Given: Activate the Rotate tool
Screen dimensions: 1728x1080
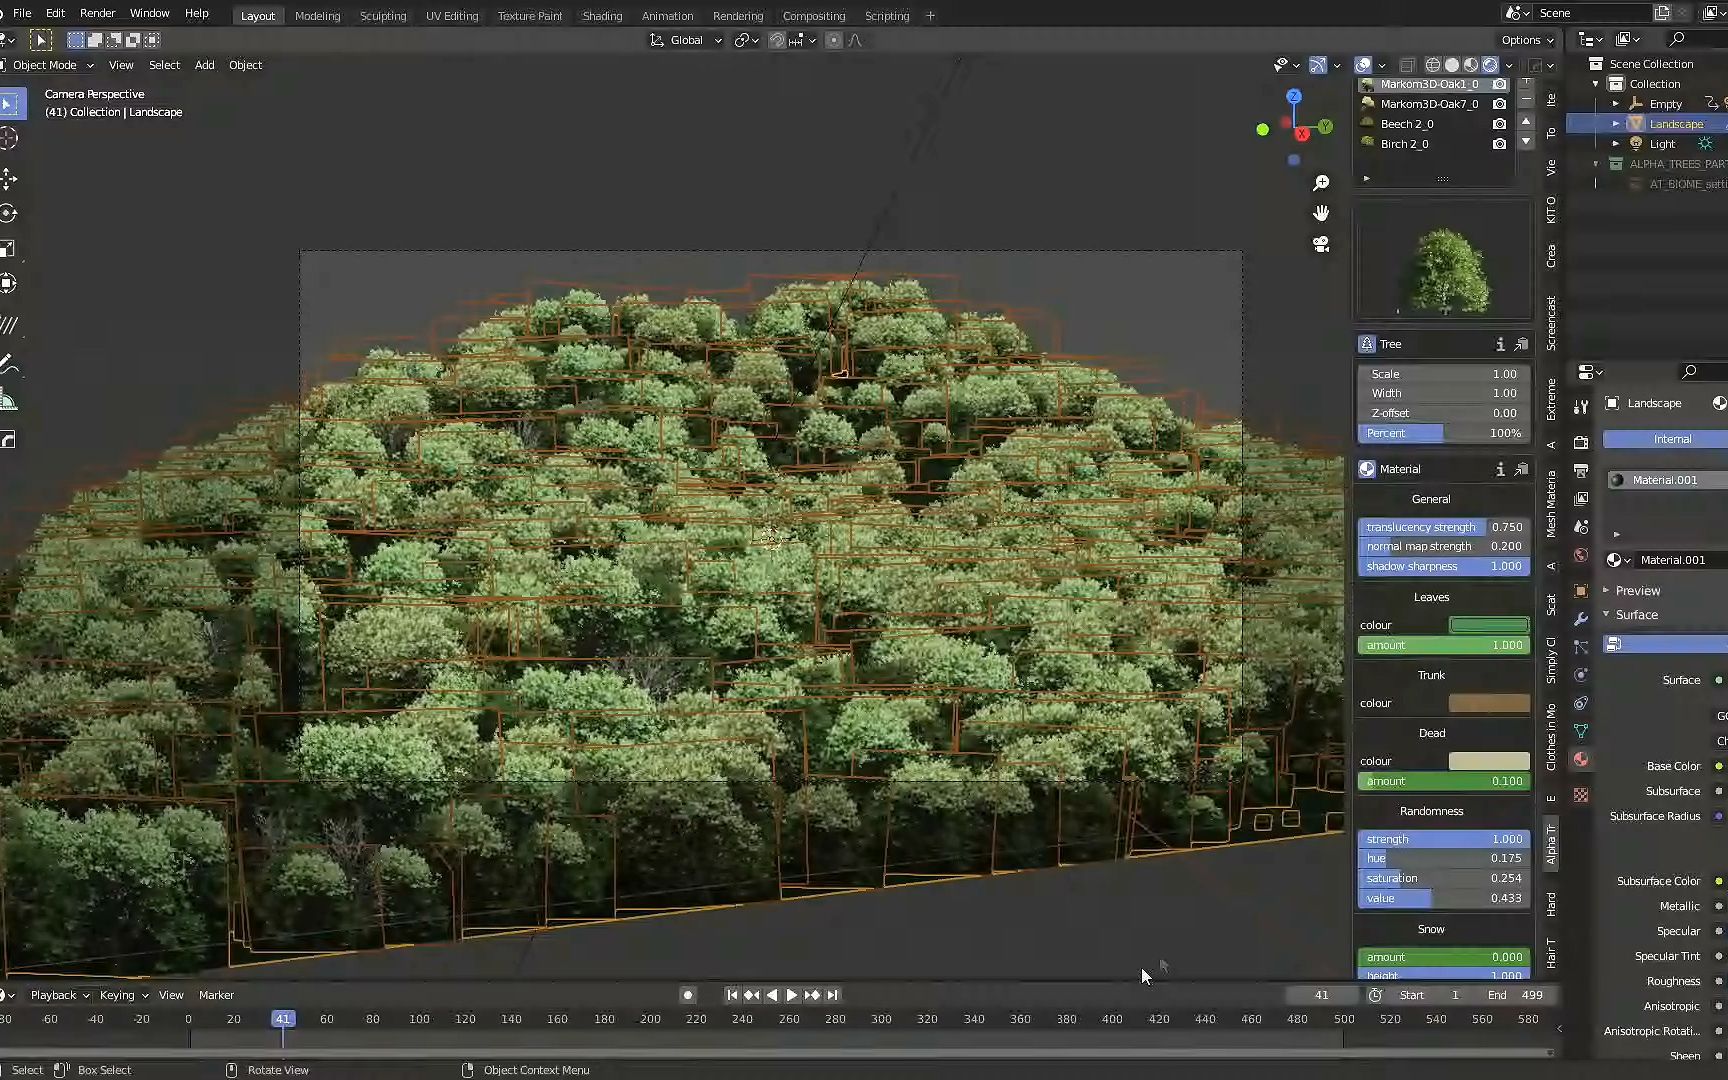Looking at the screenshot, I should 10,212.
